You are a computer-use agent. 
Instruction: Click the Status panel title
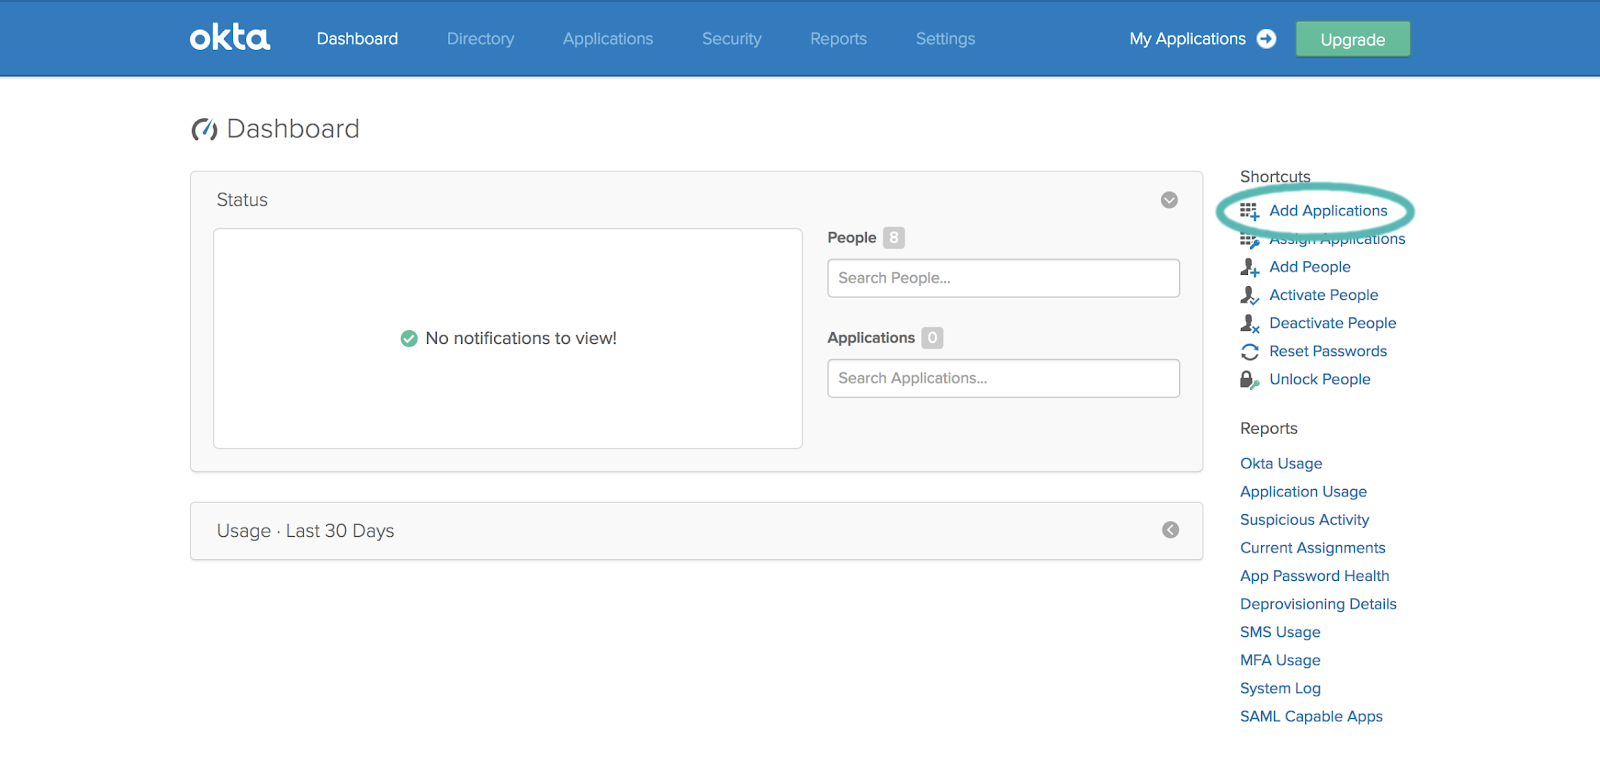(242, 200)
